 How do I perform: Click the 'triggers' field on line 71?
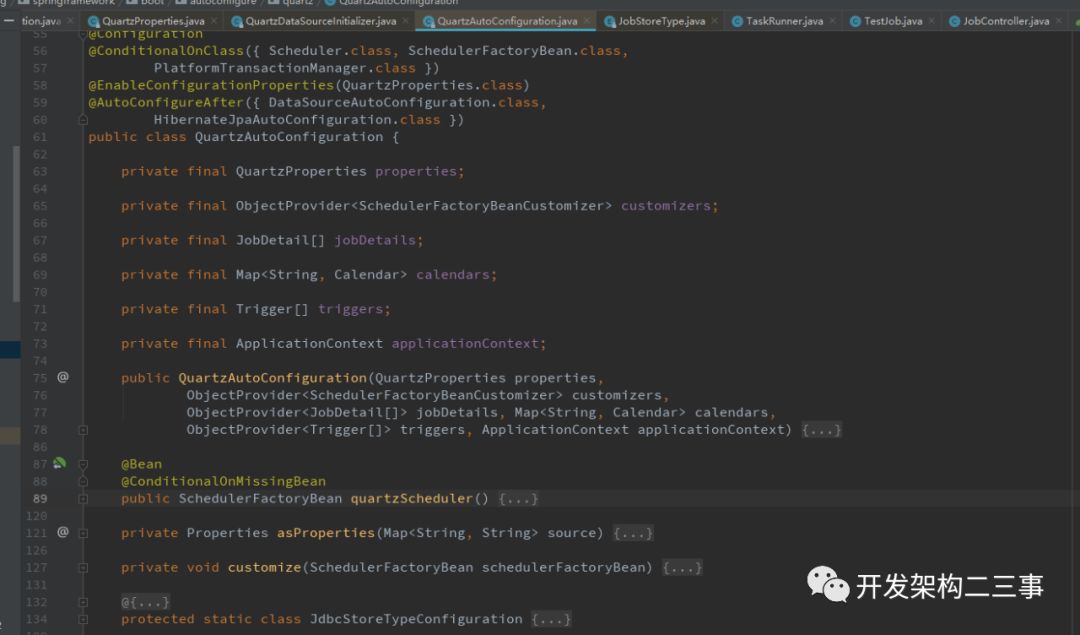(x=350, y=309)
